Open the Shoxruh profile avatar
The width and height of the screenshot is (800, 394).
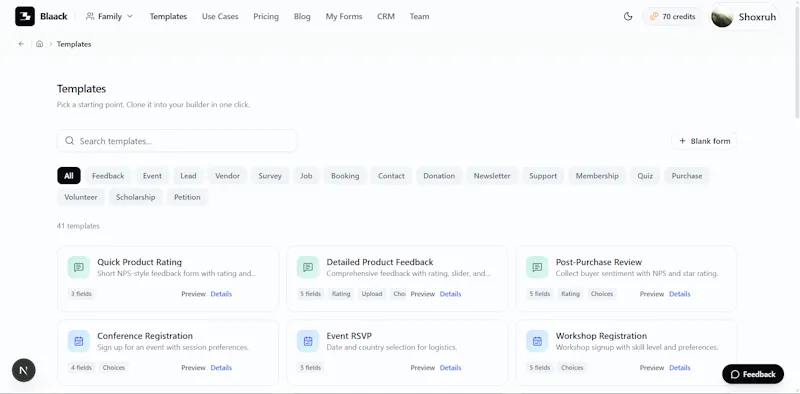pyautogui.click(x=722, y=17)
